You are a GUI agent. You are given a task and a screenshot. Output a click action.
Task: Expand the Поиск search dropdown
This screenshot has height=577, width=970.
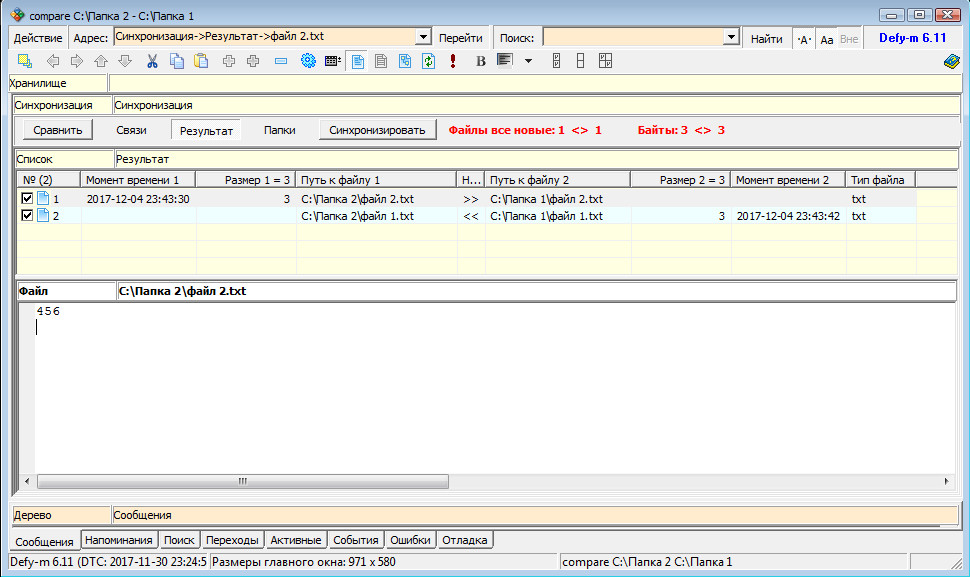click(x=731, y=37)
